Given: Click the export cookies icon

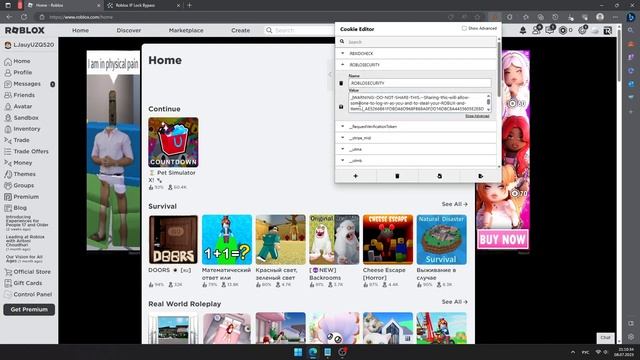Looking at the screenshot, I should 480,176.
